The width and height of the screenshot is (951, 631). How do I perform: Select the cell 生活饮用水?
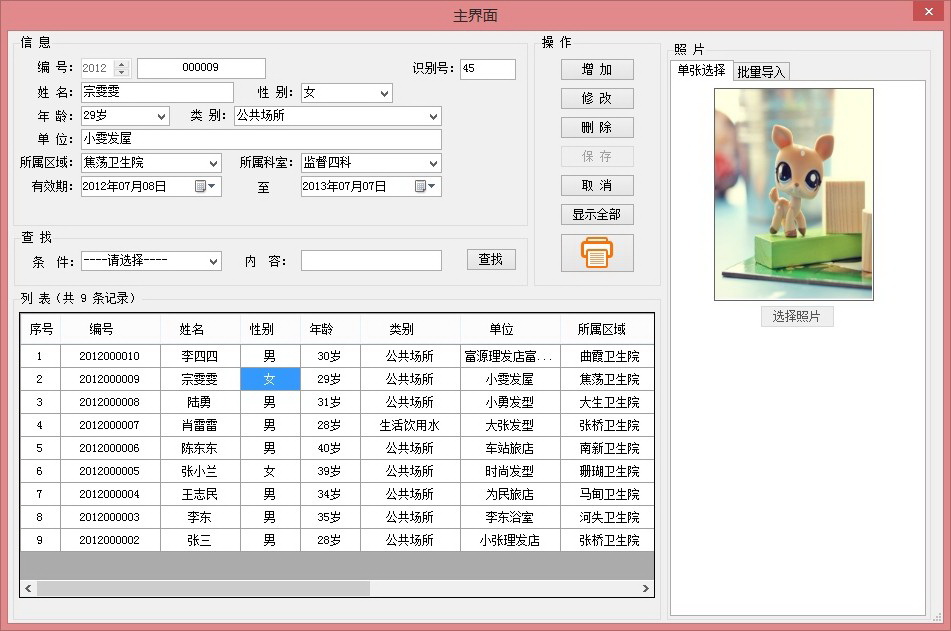410,425
